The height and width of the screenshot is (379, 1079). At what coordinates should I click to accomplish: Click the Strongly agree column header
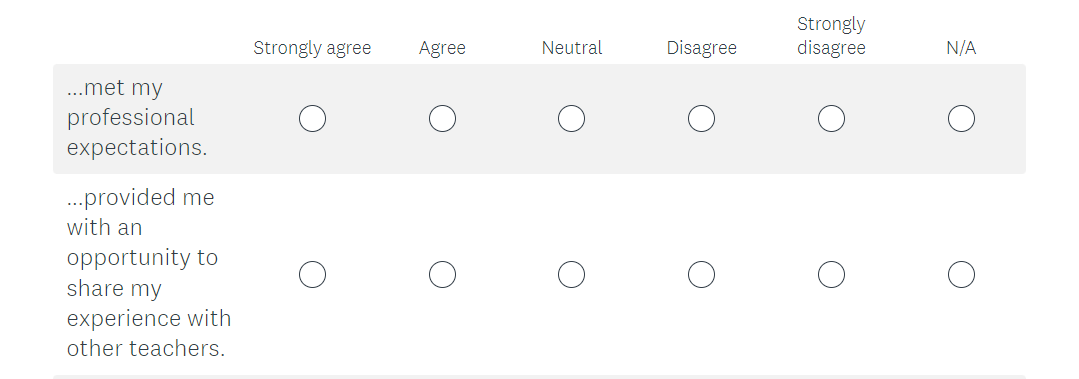point(312,48)
